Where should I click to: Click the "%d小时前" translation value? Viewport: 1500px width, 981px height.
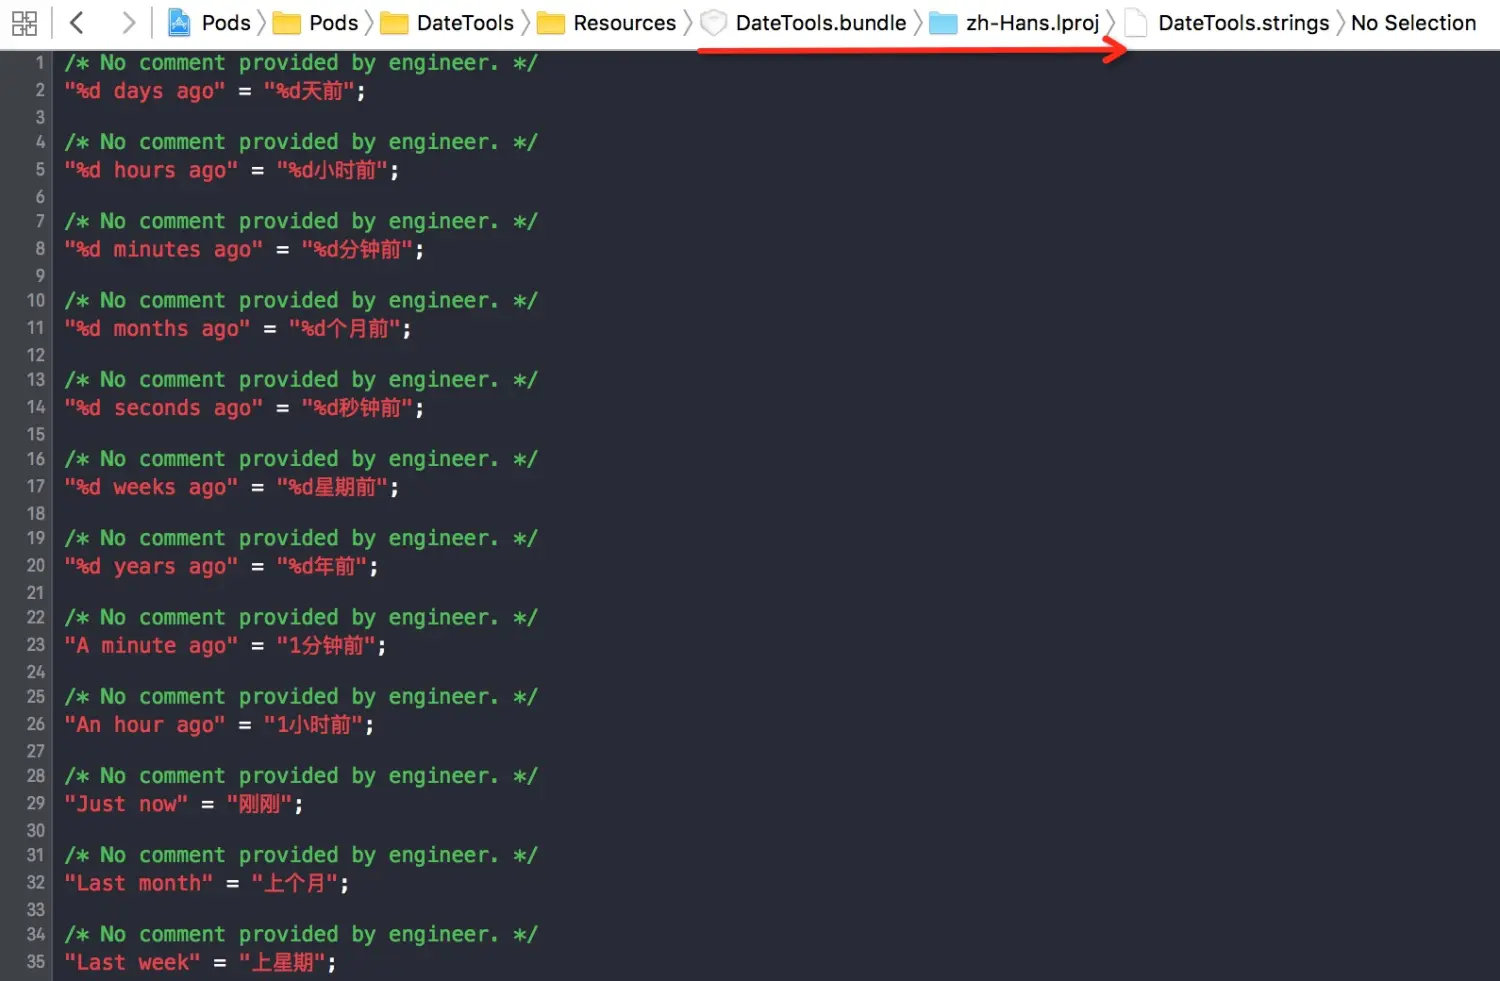(x=333, y=170)
